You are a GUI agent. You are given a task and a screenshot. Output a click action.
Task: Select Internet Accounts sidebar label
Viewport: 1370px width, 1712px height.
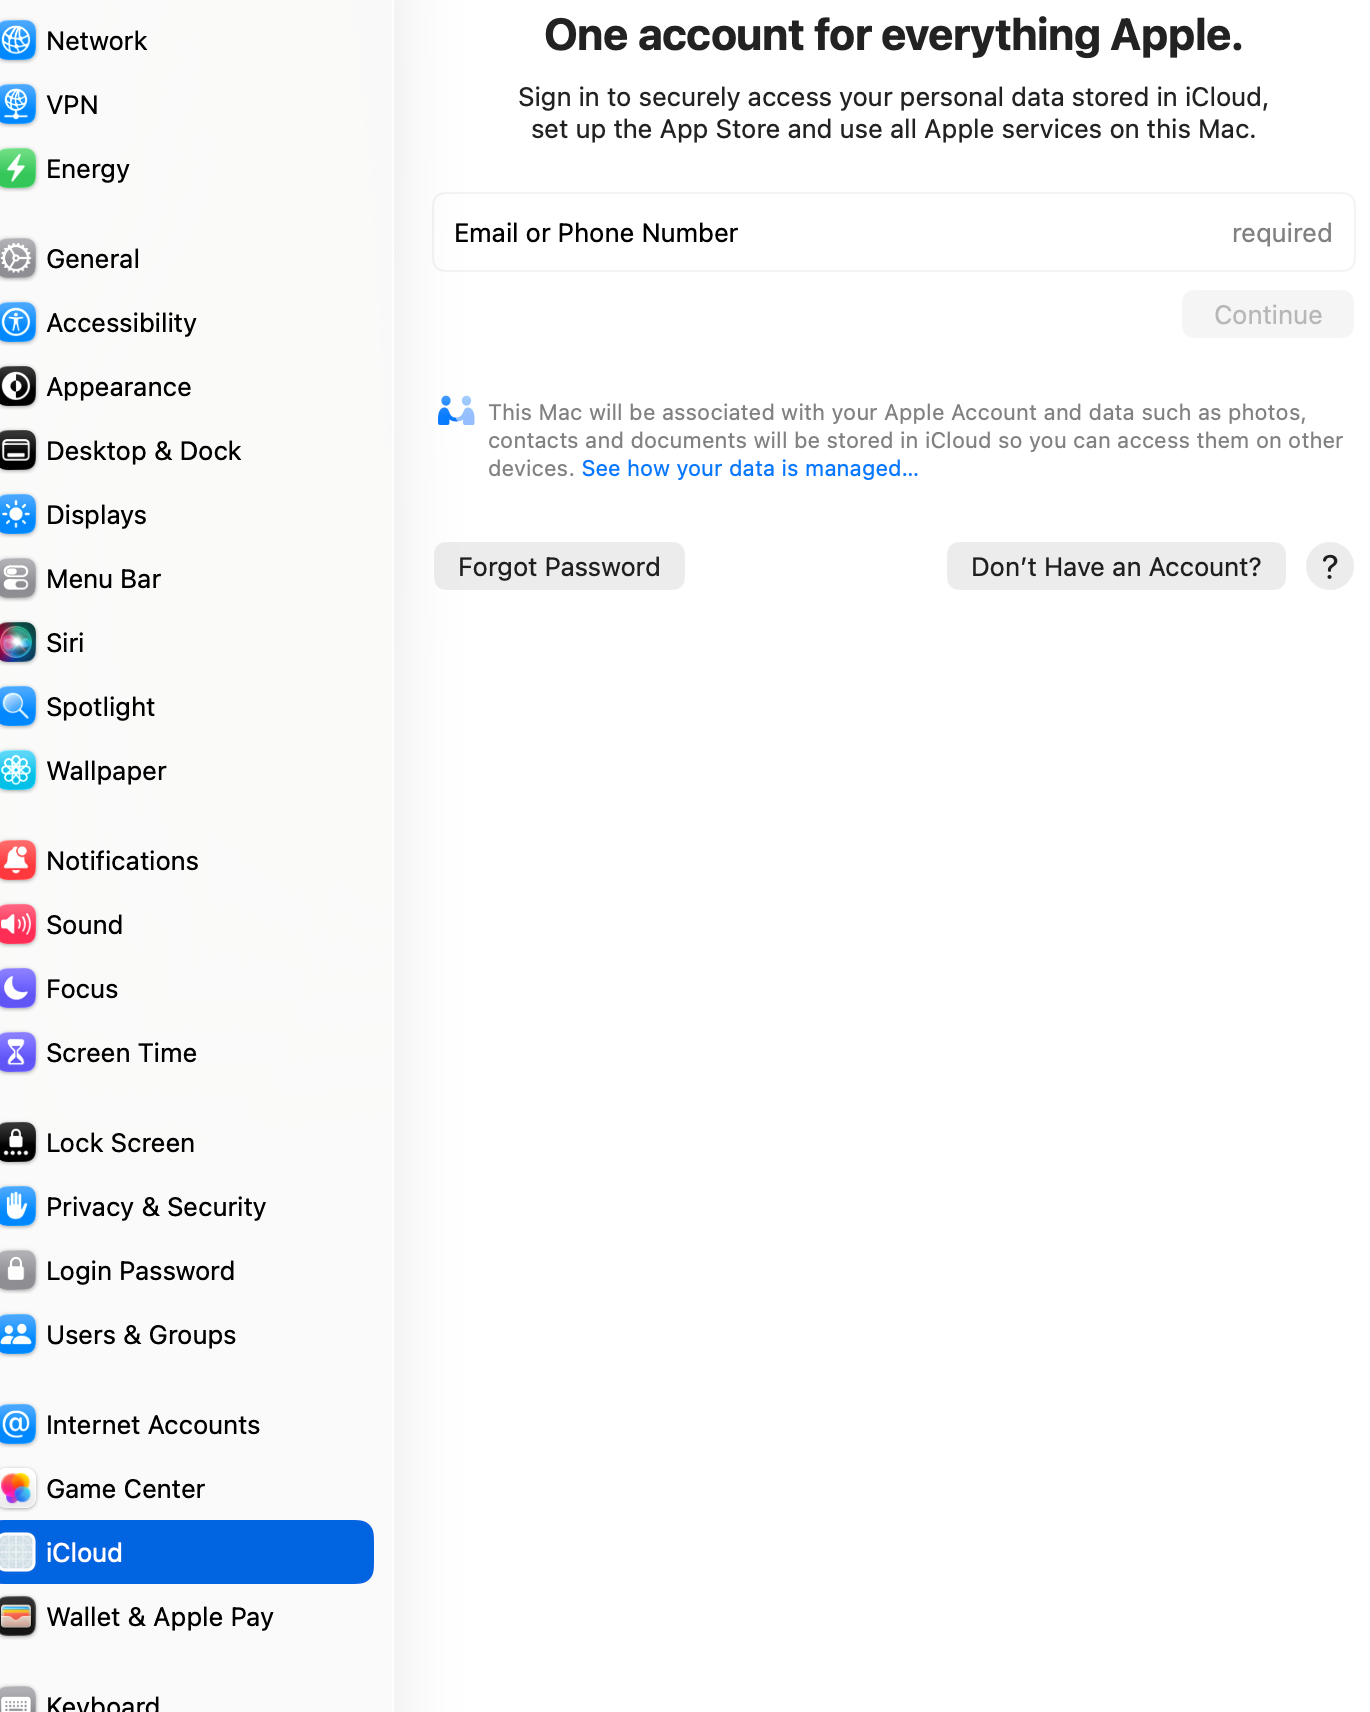(153, 1424)
